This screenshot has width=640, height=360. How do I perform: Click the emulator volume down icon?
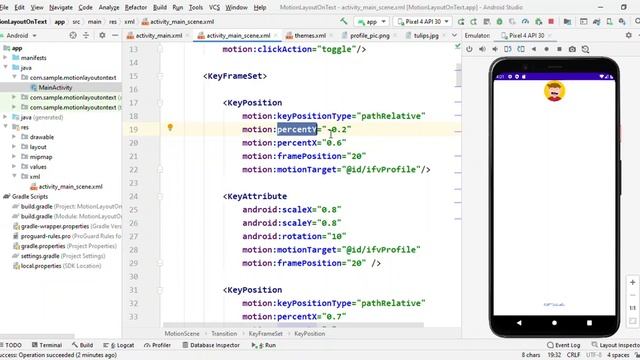[495, 49]
